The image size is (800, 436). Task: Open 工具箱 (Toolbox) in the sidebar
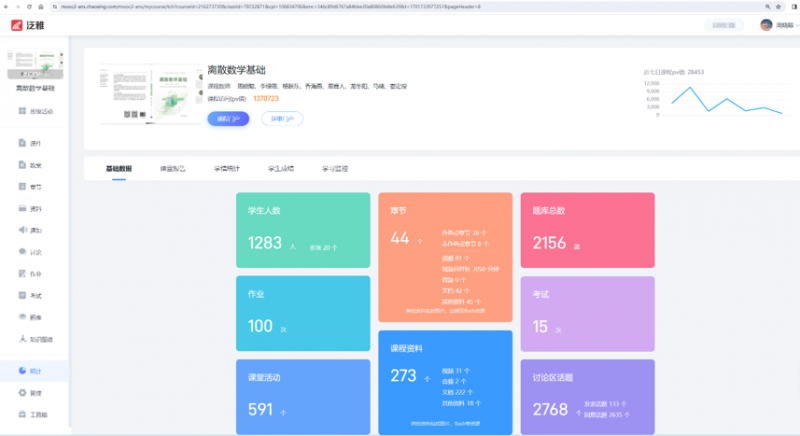click(x=22, y=414)
